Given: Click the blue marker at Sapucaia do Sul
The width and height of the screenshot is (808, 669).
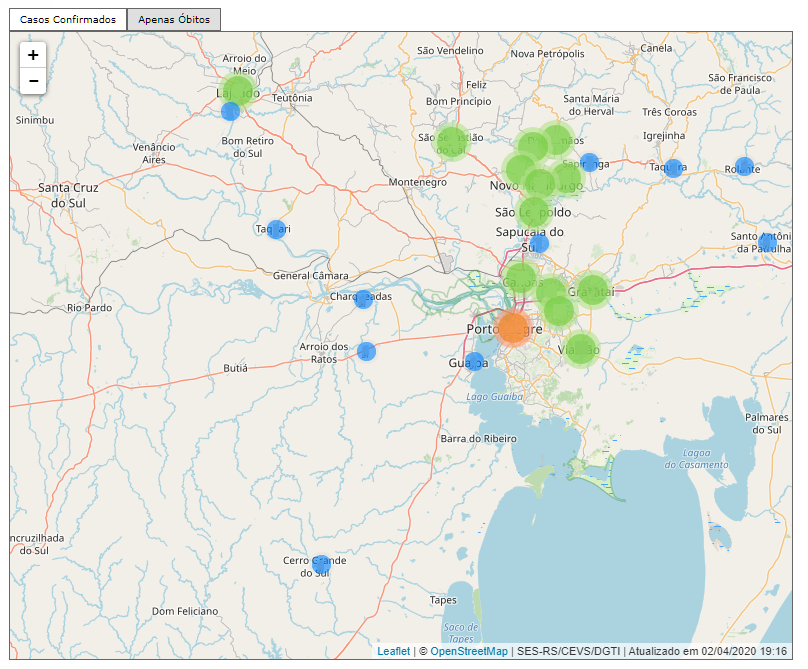Looking at the screenshot, I should [539, 243].
